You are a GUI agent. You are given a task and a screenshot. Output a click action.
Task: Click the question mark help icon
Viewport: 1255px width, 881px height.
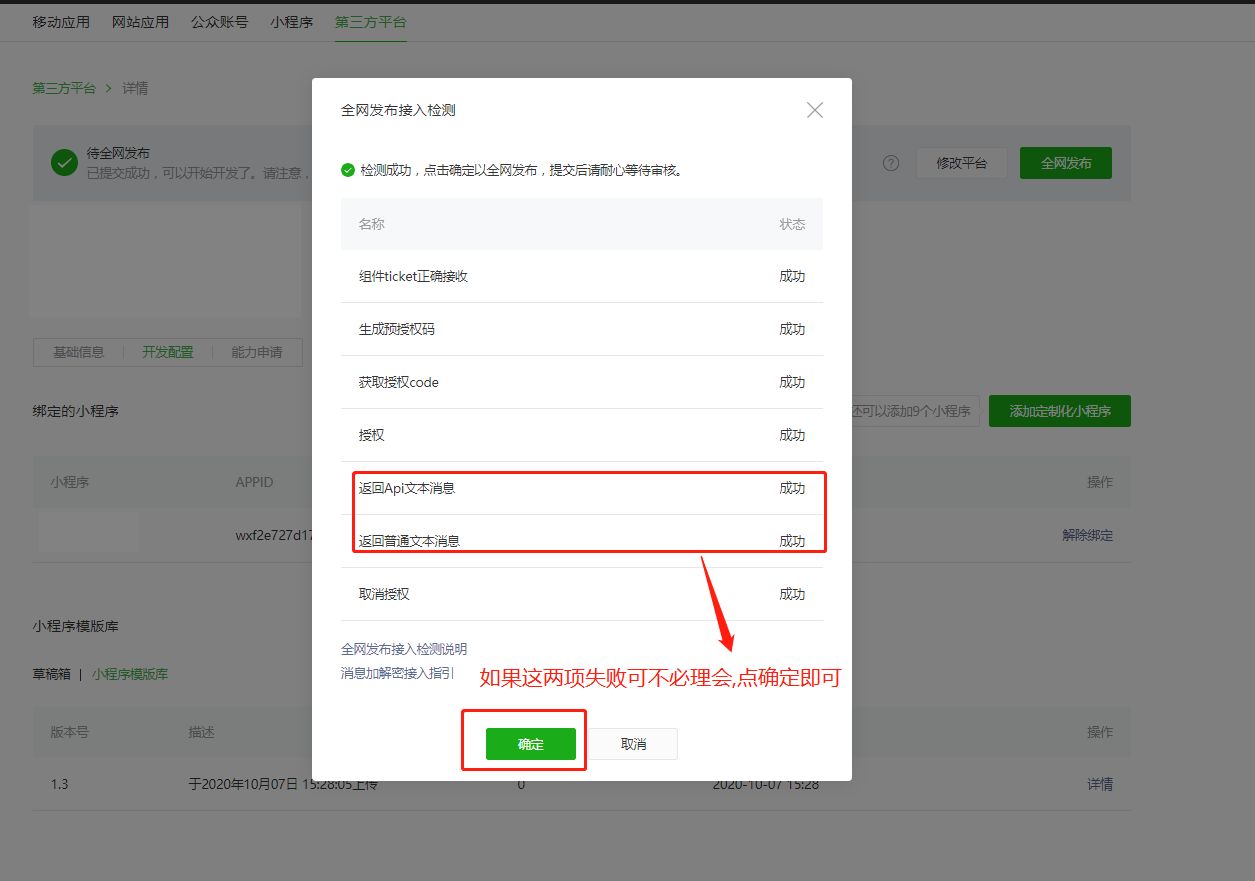pyautogui.click(x=891, y=163)
